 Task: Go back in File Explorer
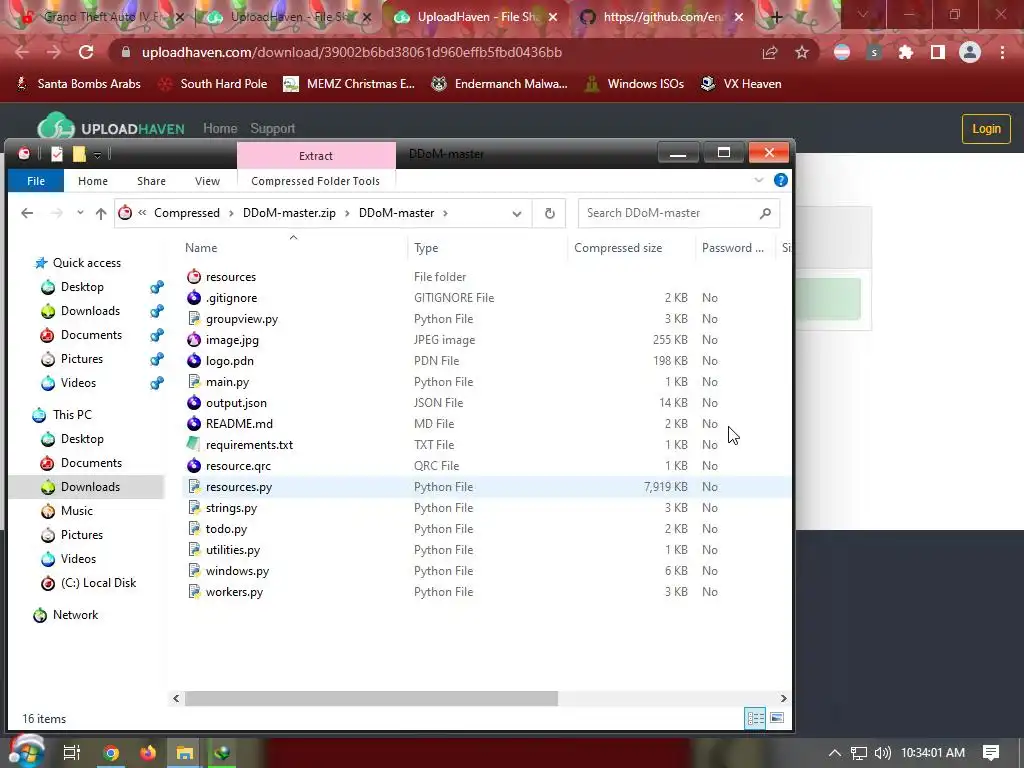click(27, 213)
